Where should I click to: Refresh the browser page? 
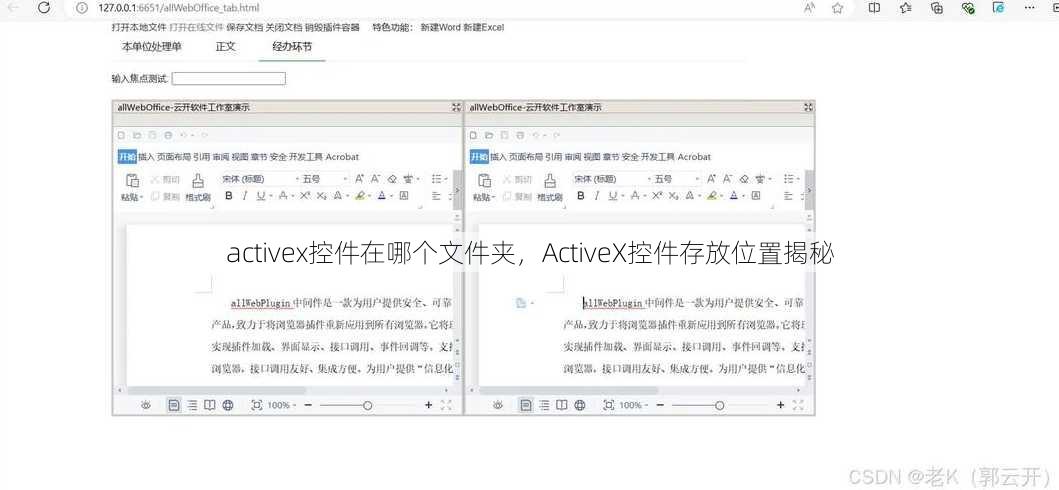[x=45, y=8]
